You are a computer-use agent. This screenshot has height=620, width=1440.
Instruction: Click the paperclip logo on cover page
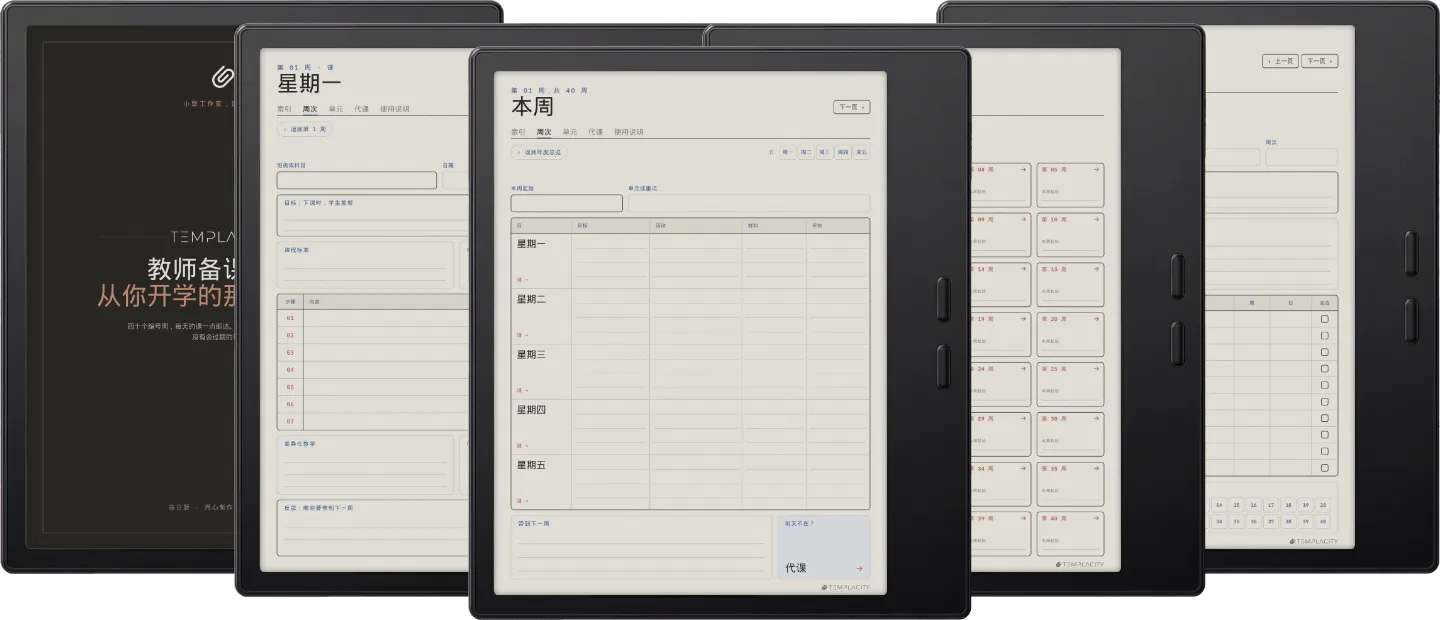[222, 76]
